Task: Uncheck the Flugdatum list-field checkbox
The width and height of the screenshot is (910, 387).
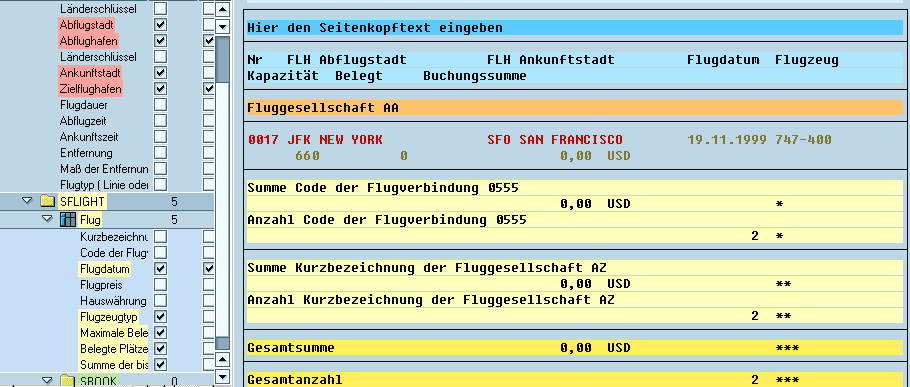Action: pos(160,269)
